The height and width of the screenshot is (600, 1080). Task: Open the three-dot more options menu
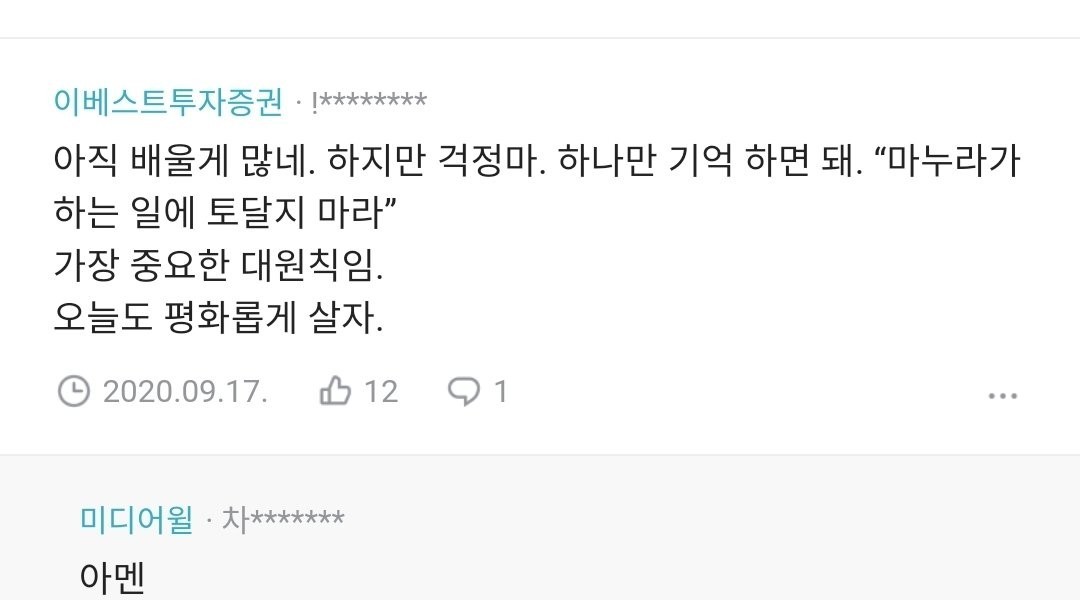pos(1002,396)
